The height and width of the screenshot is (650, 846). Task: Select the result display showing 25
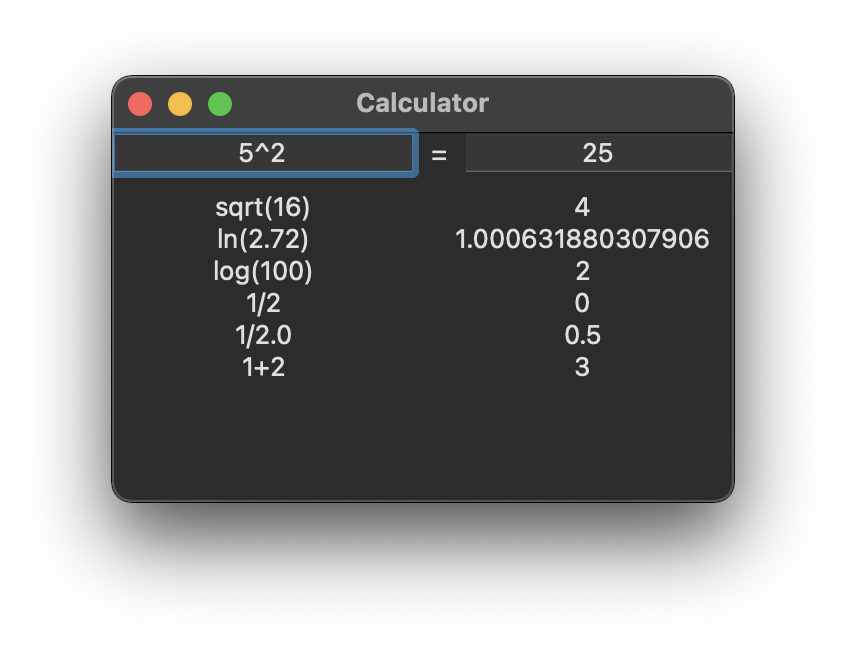599,153
